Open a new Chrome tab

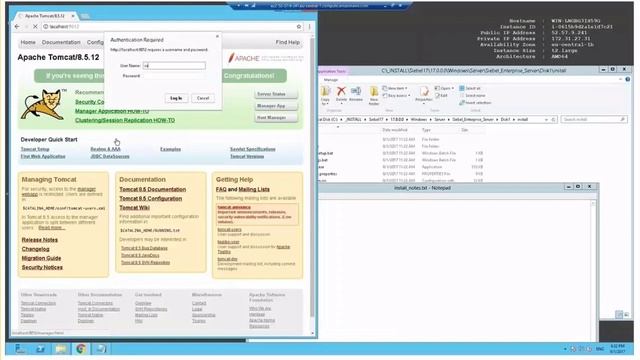[x=85, y=16]
